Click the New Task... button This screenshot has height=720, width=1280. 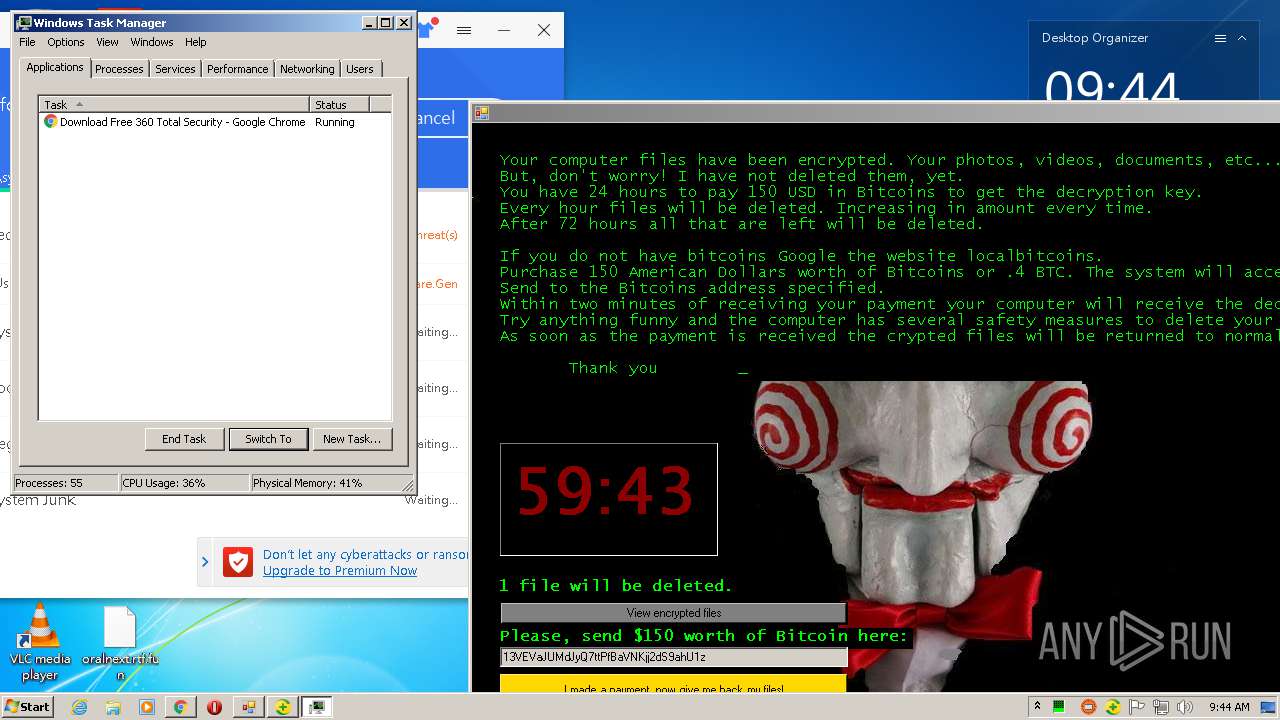(x=352, y=439)
